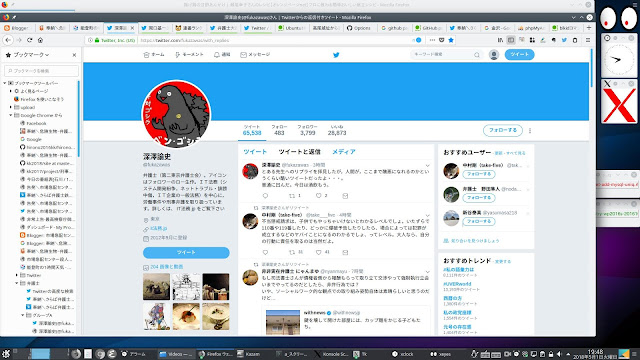Open new tab with plus icon

pos(589,28)
